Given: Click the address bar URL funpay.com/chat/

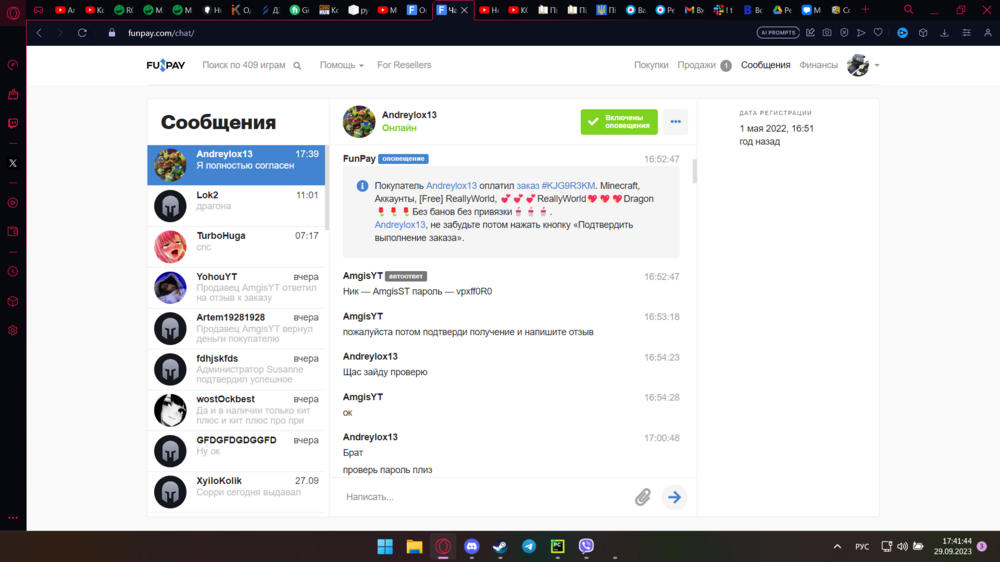Looking at the screenshot, I should (161, 33).
